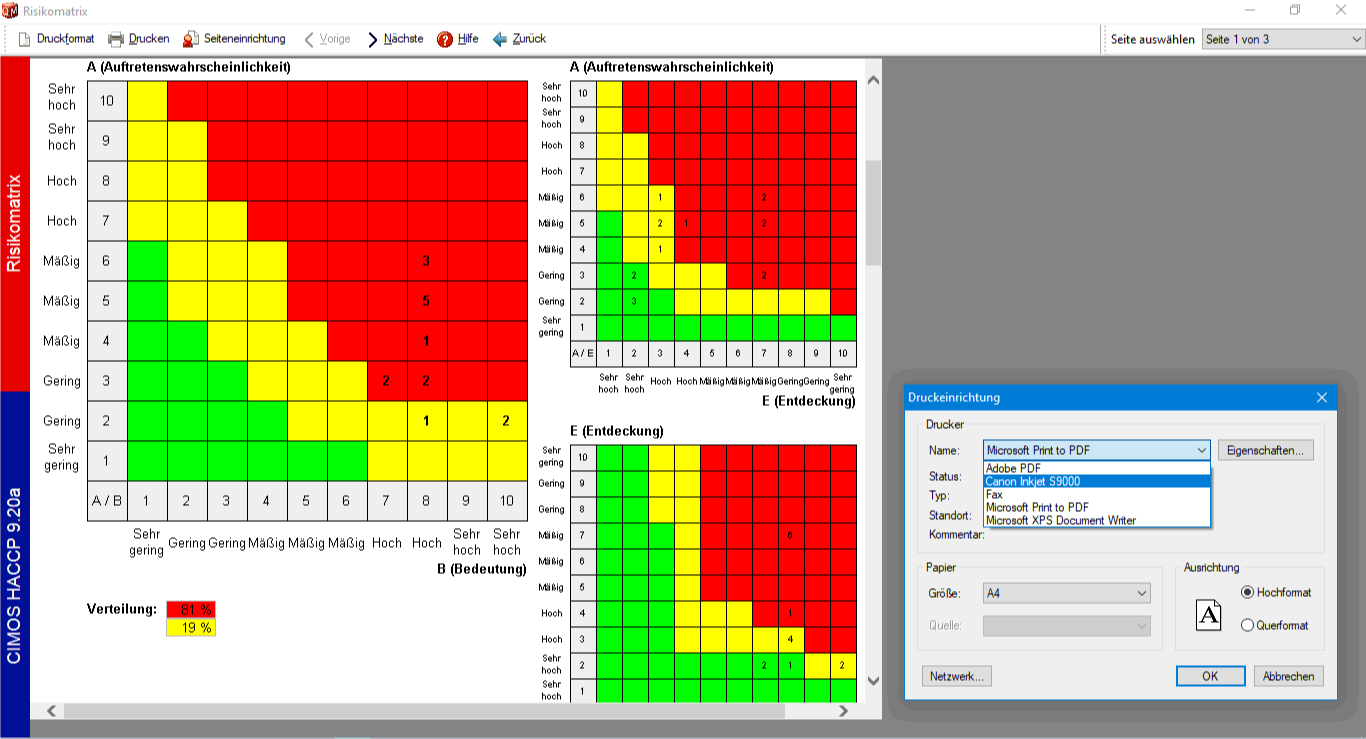Choose Canon Inkjet S9000 from printer list
Viewport: 1366px width, 739px height.
(x=1097, y=481)
